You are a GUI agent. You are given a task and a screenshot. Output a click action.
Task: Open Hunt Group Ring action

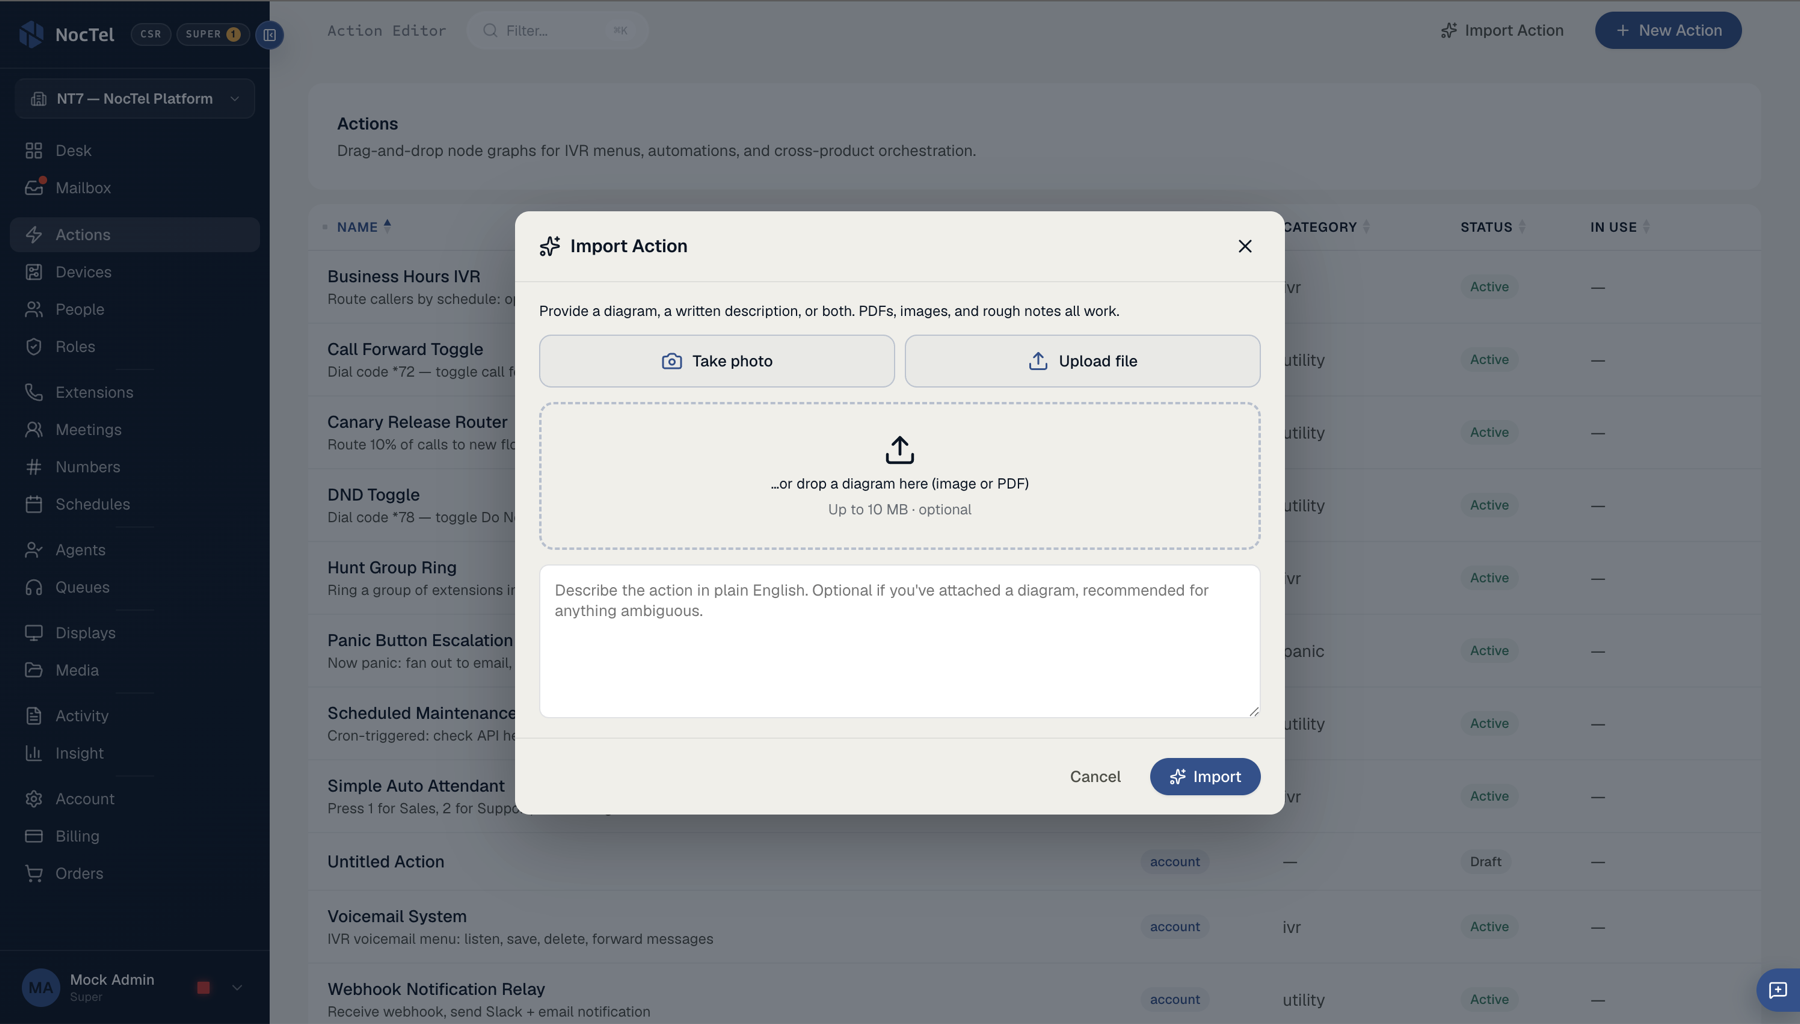[x=392, y=568]
